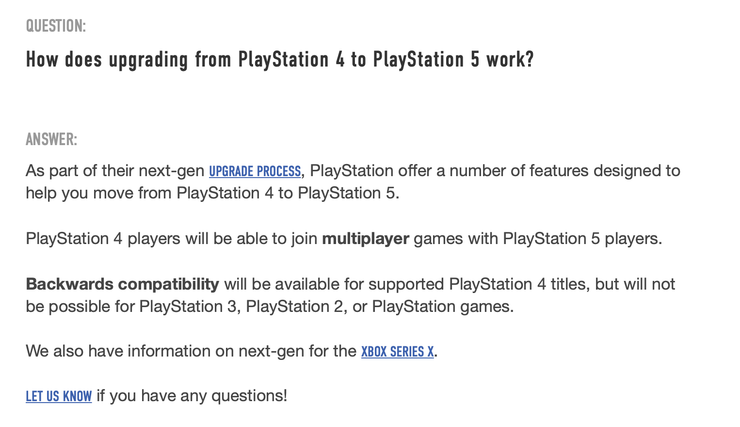Click "As part of their next-gen" text

[x=115, y=171]
